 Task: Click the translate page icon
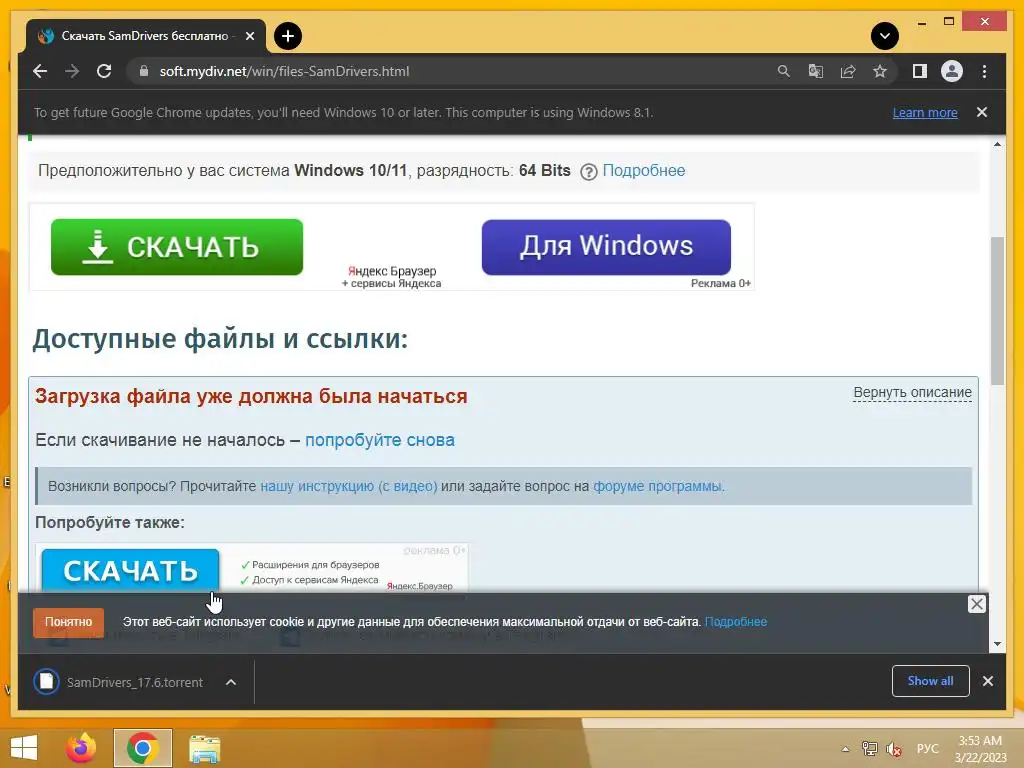point(816,71)
